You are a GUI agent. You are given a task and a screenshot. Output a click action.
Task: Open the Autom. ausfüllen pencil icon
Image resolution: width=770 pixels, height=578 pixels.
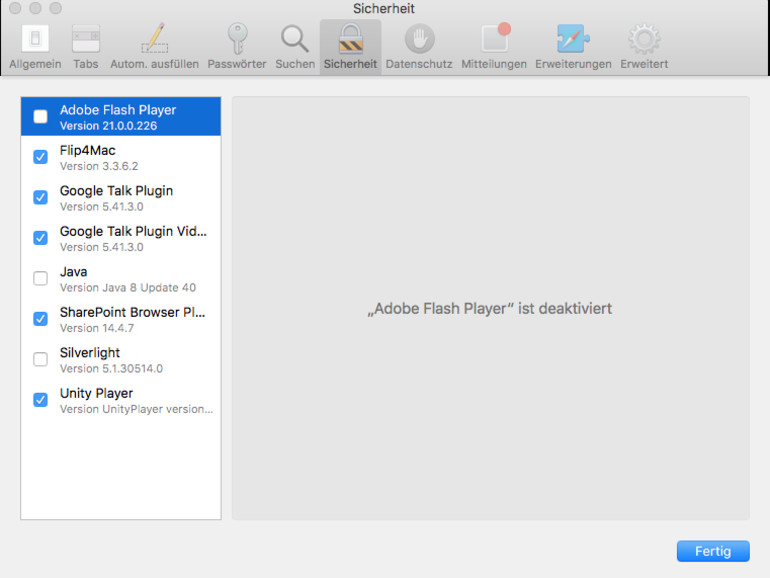(155, 38)
